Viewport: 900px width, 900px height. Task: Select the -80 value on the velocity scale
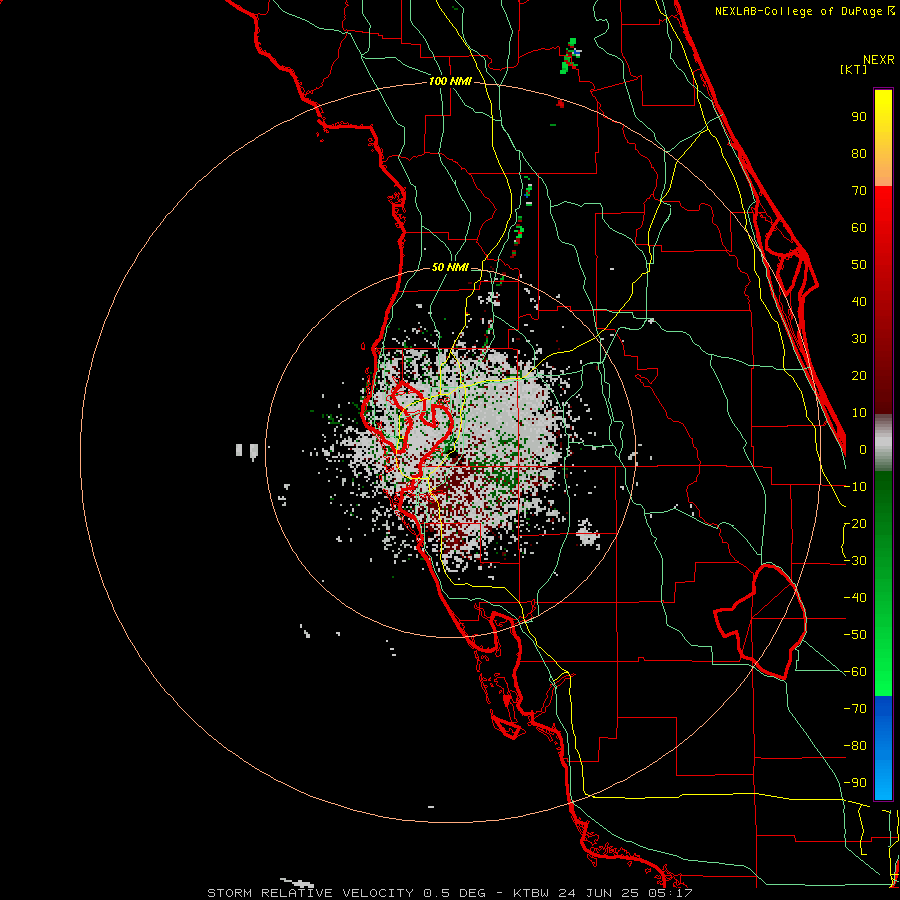pyautogui.click(x=855, y=746)
